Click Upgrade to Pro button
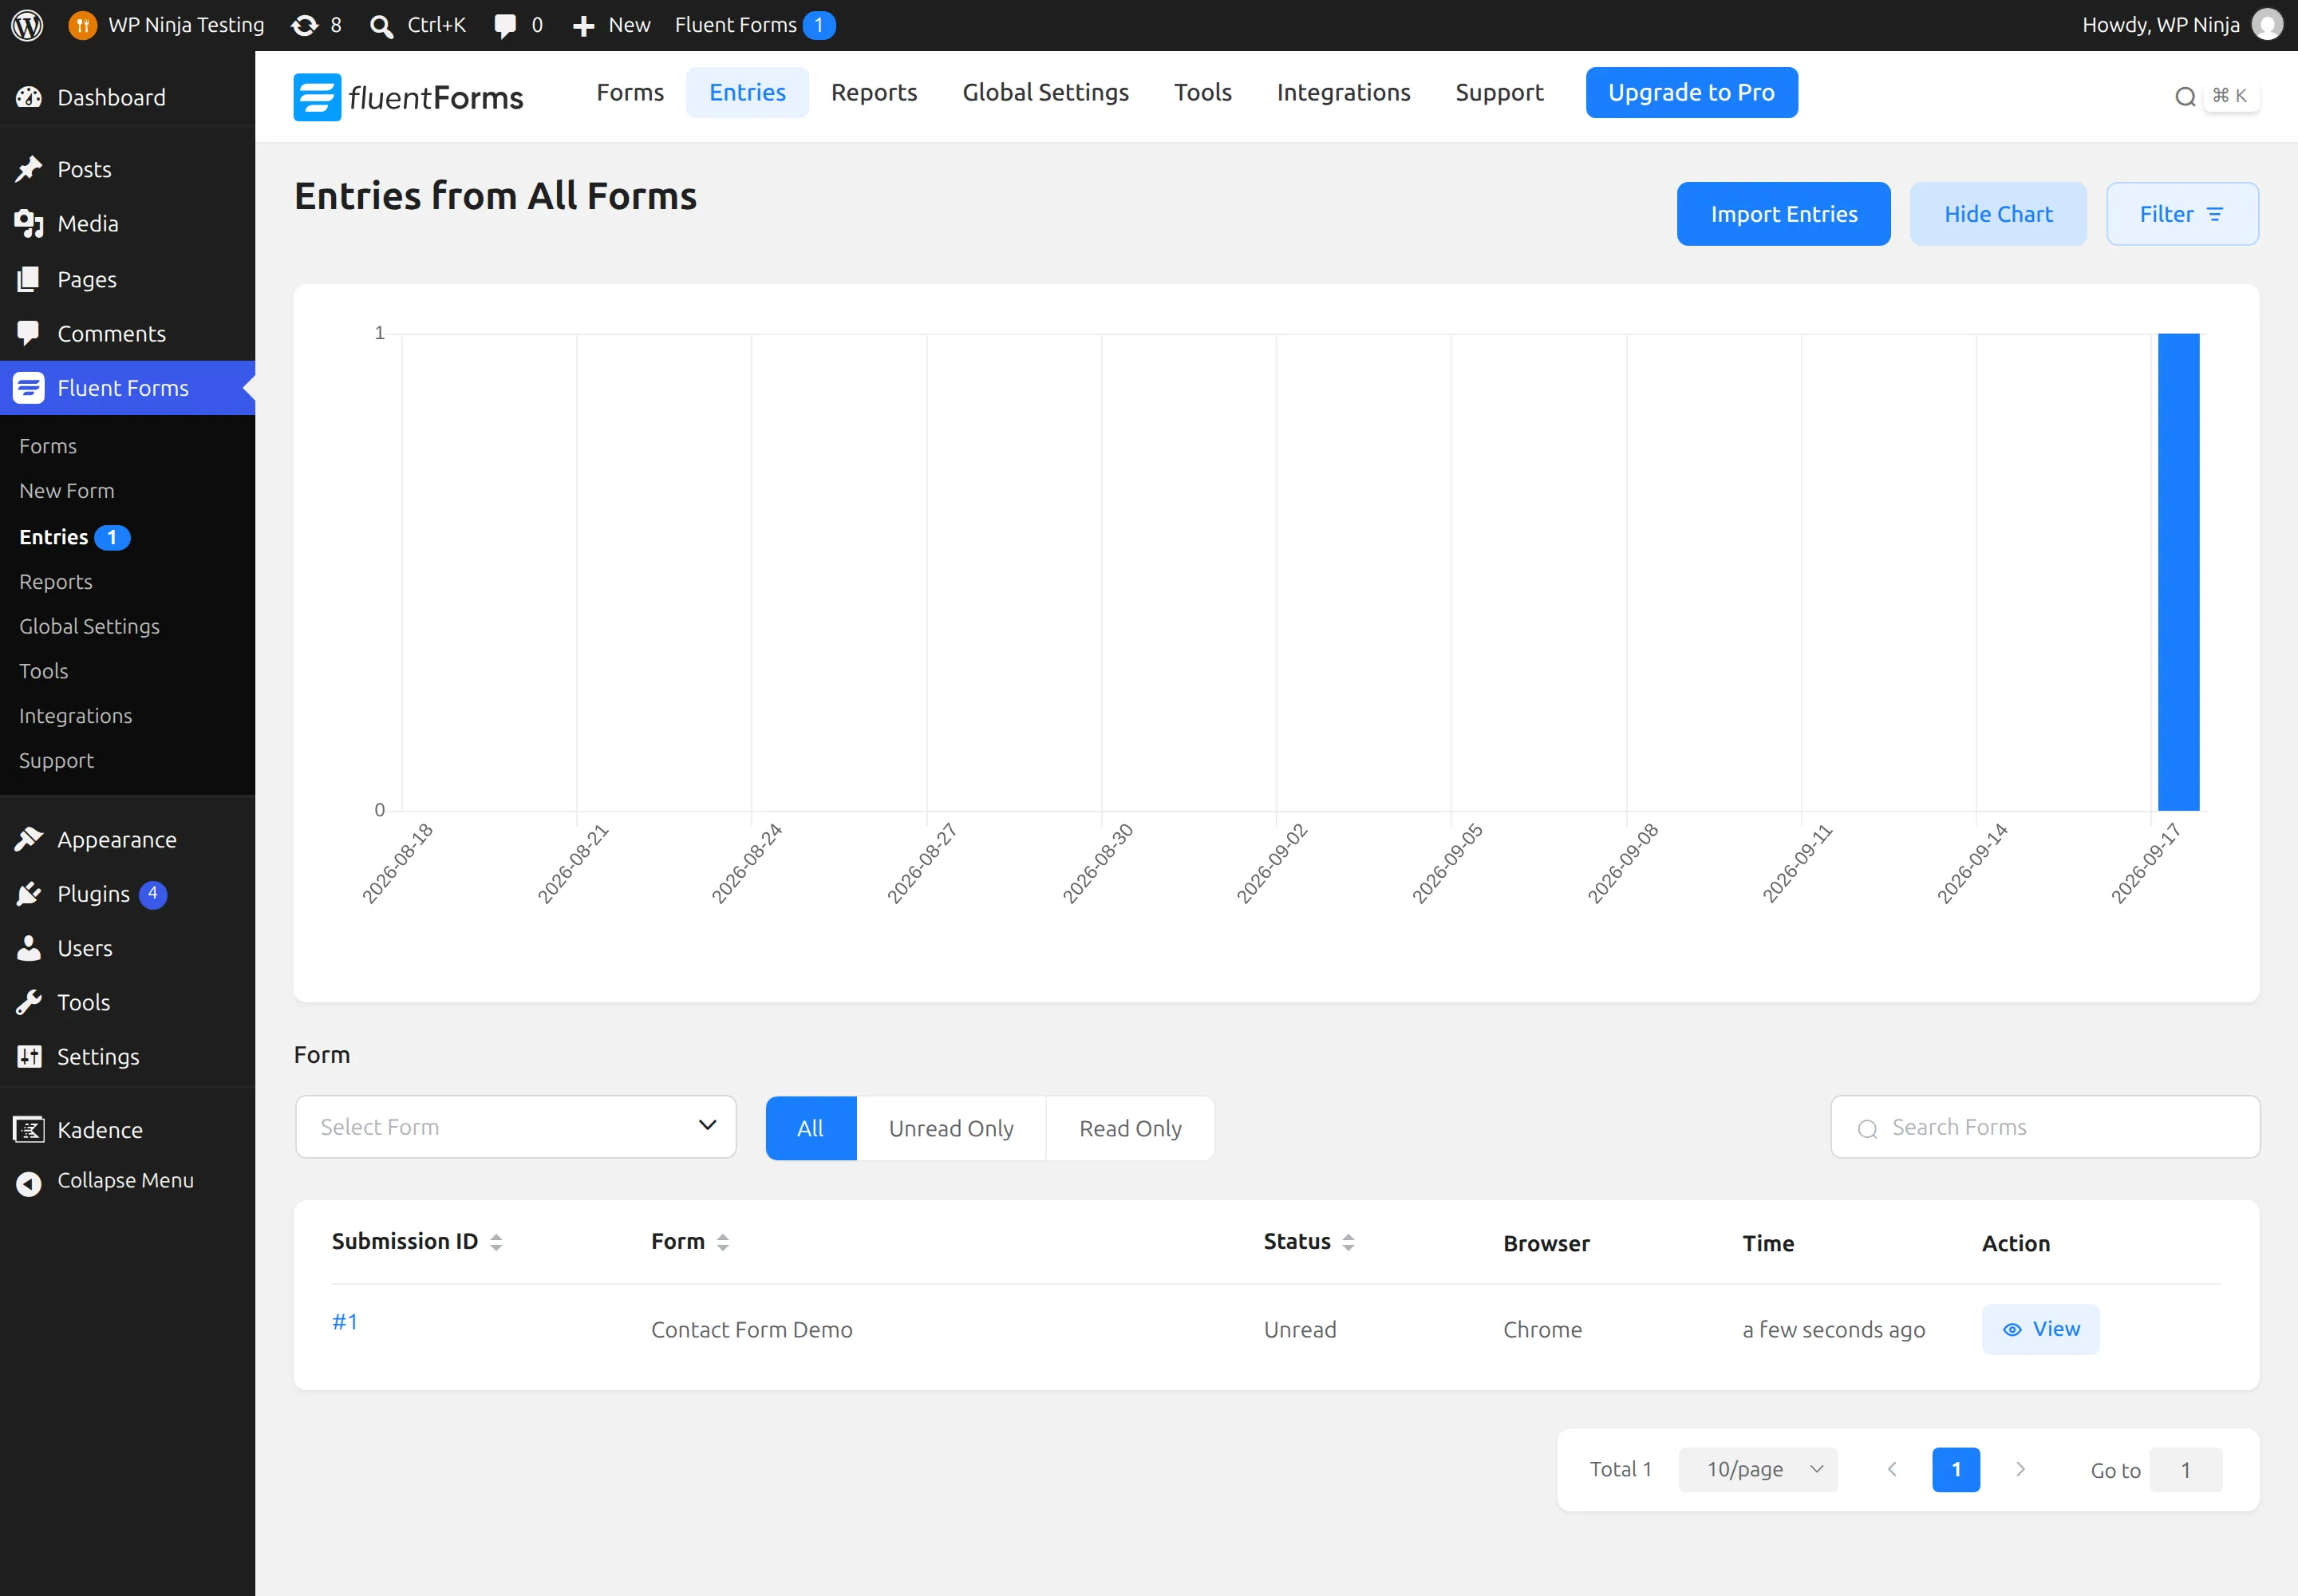This screenshot has width=2298, height=1596. click(1691, 93)
